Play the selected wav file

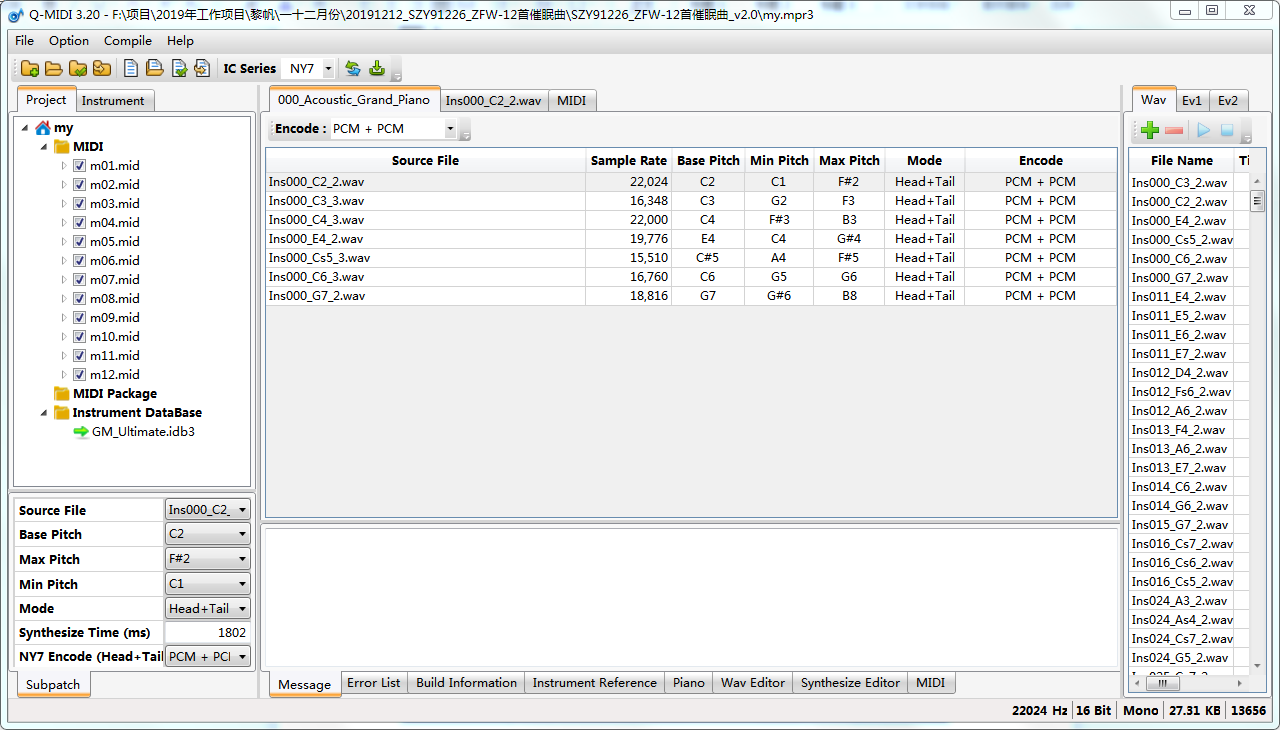pyautogui.click(x=1203, y=130)
